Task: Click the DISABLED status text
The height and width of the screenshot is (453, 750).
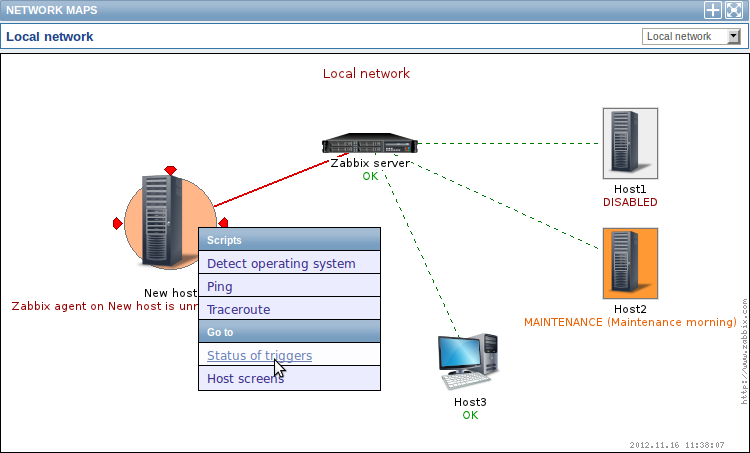Action: (630, 202)
